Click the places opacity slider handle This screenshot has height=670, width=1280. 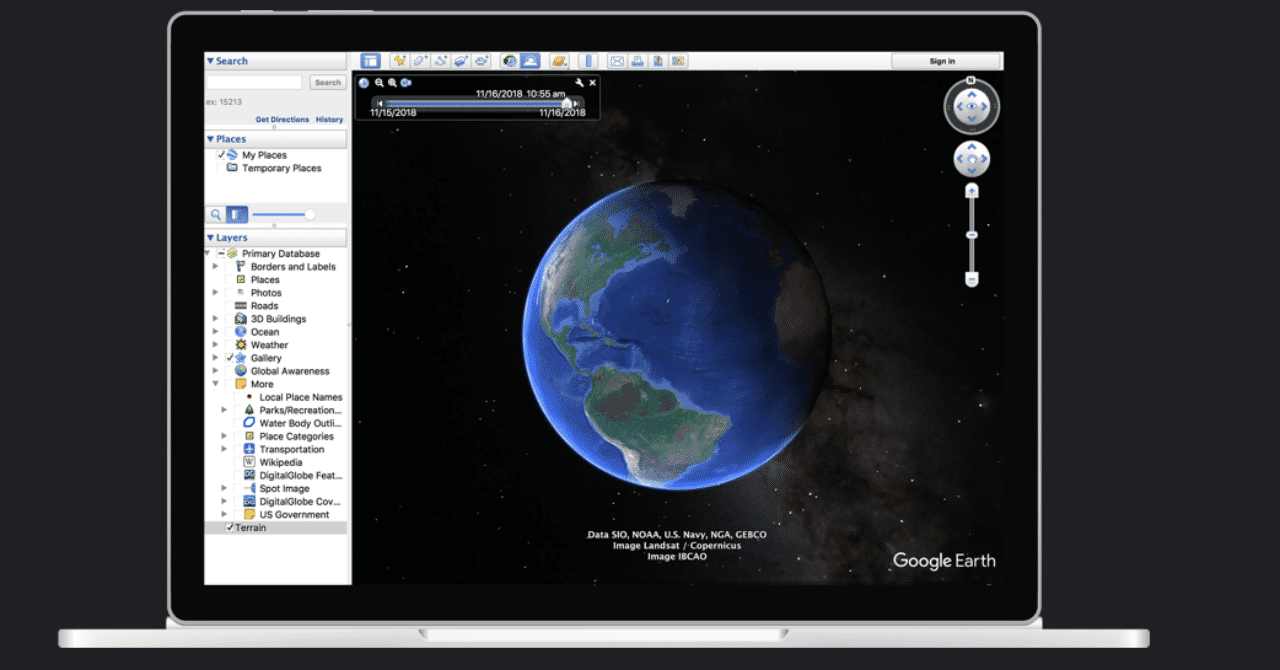pos(310,214)
